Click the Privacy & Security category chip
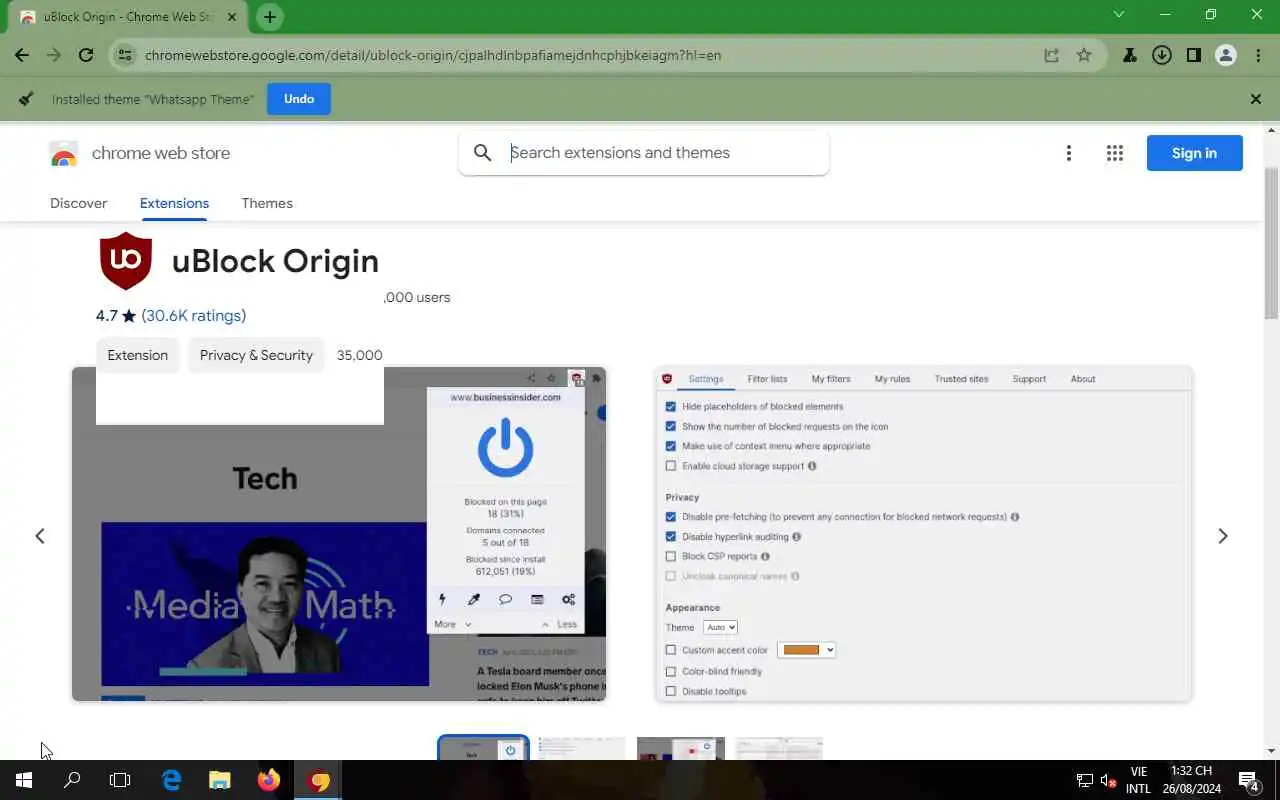The width and height of the screenshot is (1280, 800). [256, 355]
